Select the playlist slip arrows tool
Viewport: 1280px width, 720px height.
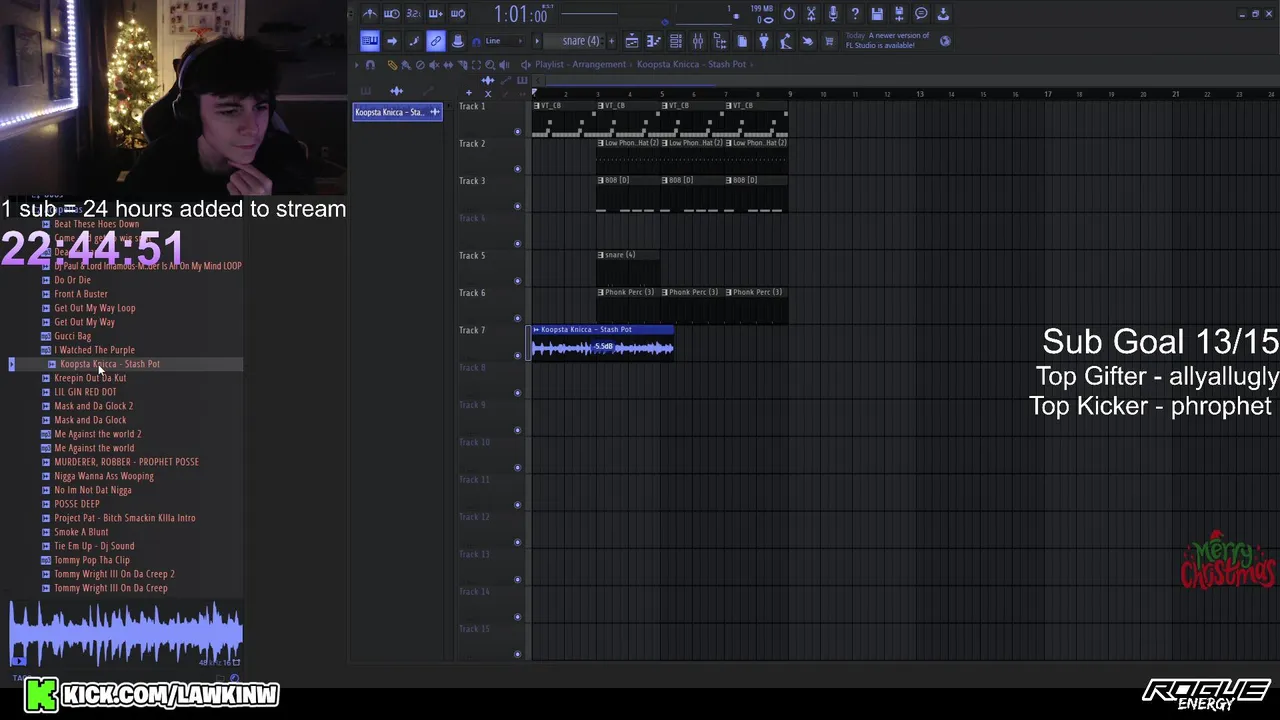(448, 64)
